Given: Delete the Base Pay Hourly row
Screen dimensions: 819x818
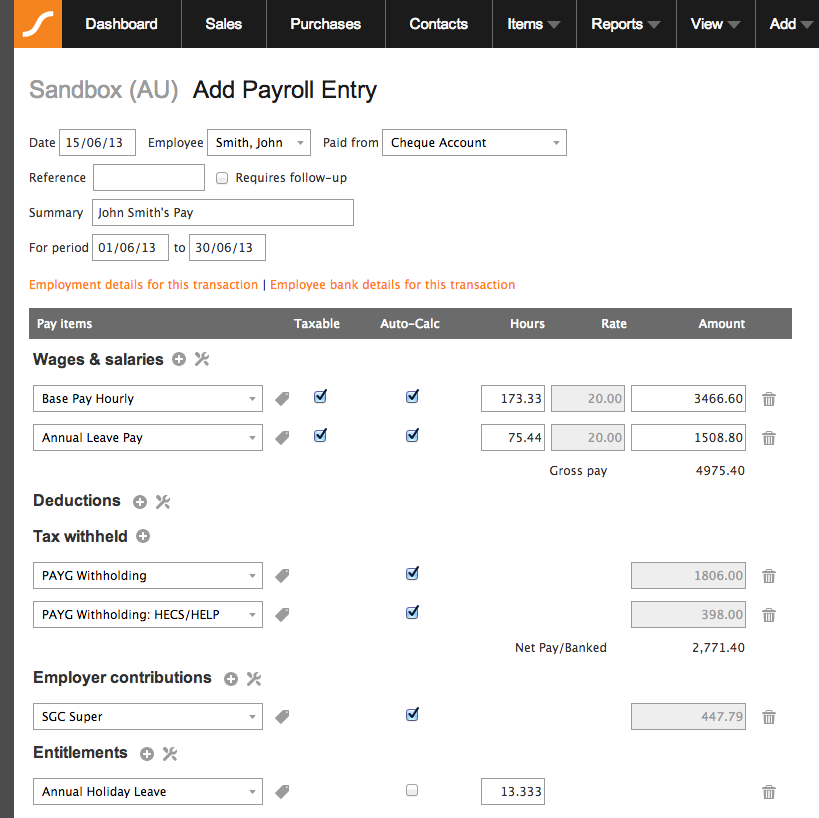Looking at the screenshot, I should [769, 399].
